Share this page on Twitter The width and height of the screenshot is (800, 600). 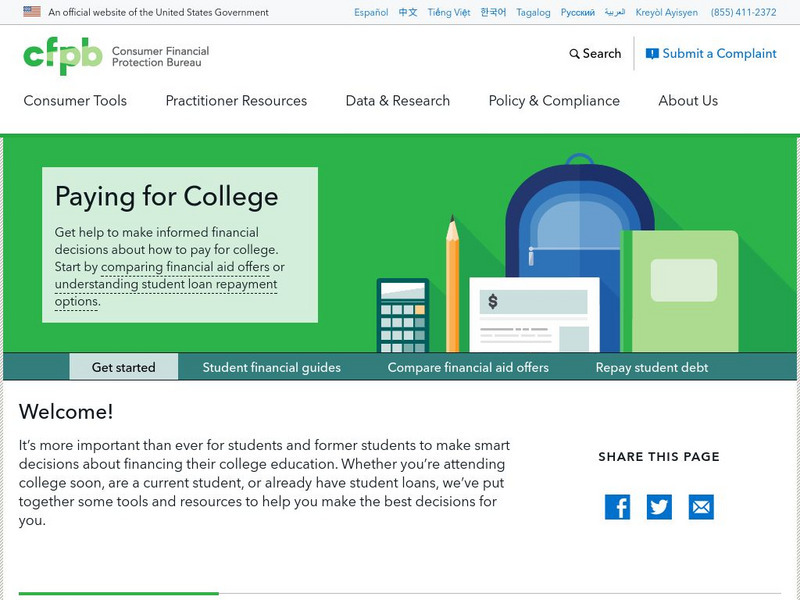click(659, 507)
